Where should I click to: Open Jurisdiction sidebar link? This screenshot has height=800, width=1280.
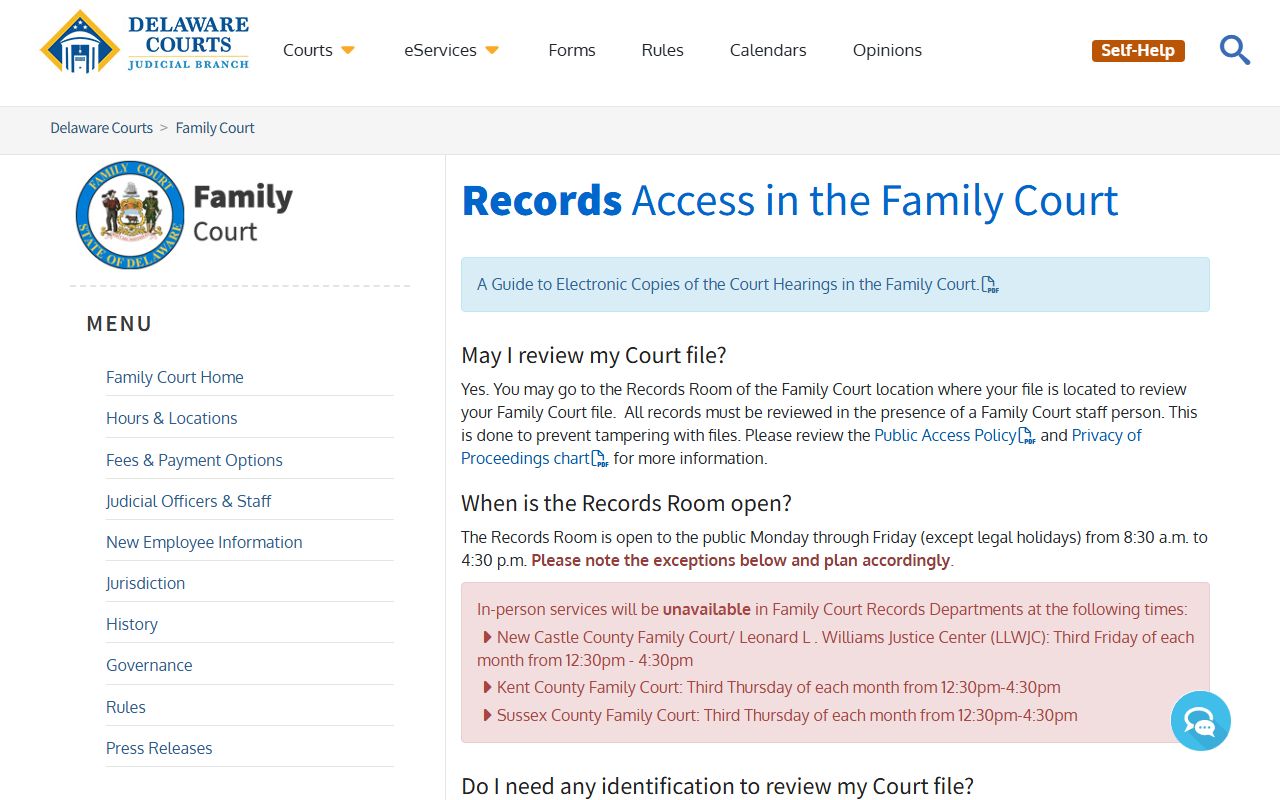pyautogui.click(x=146, y=583)
